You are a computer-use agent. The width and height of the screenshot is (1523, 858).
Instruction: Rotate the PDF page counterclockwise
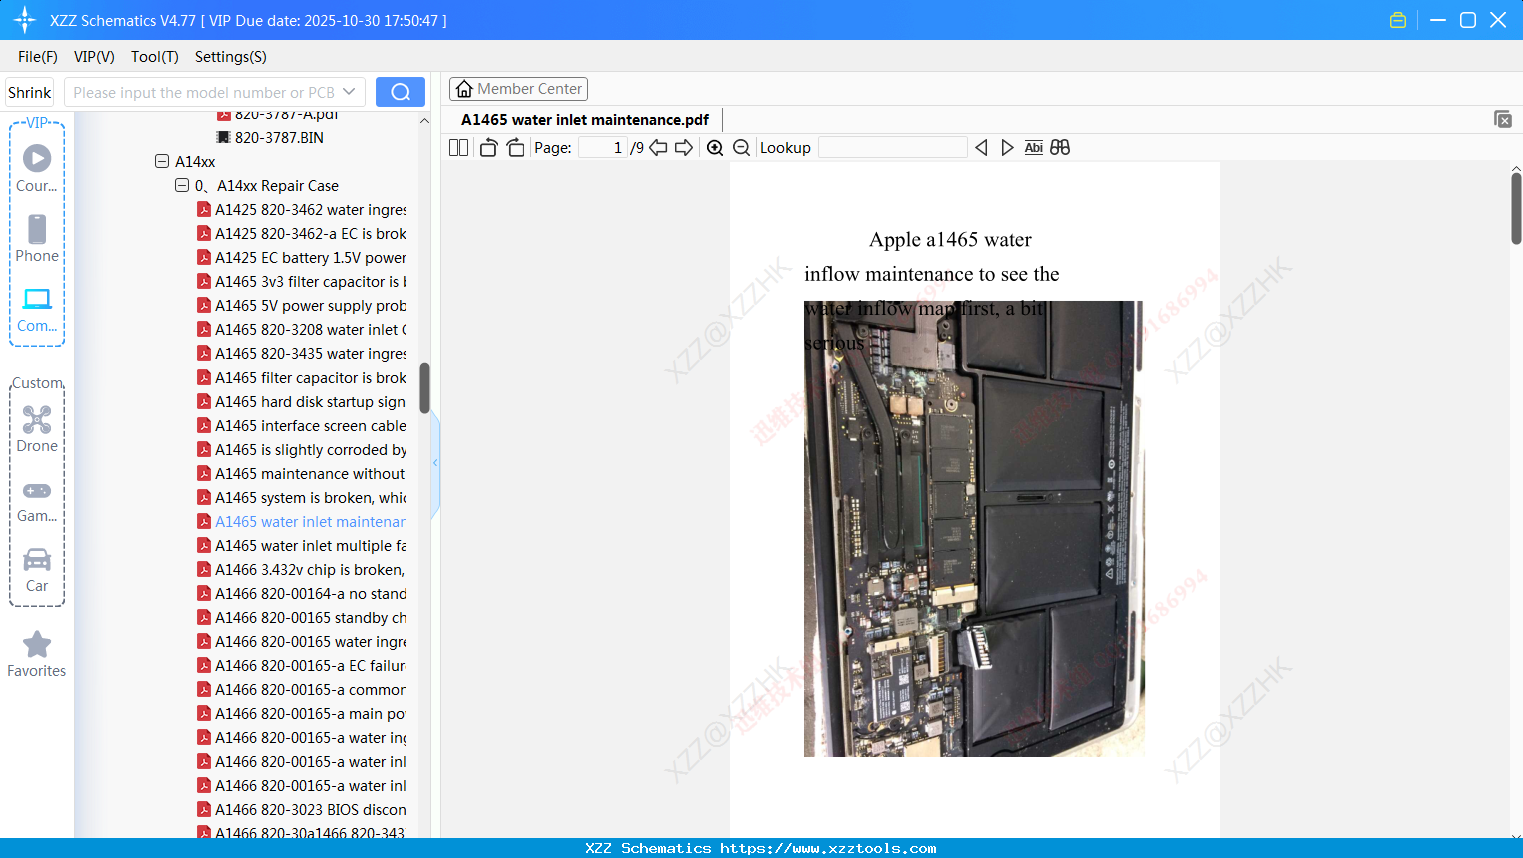pos(488,148)
